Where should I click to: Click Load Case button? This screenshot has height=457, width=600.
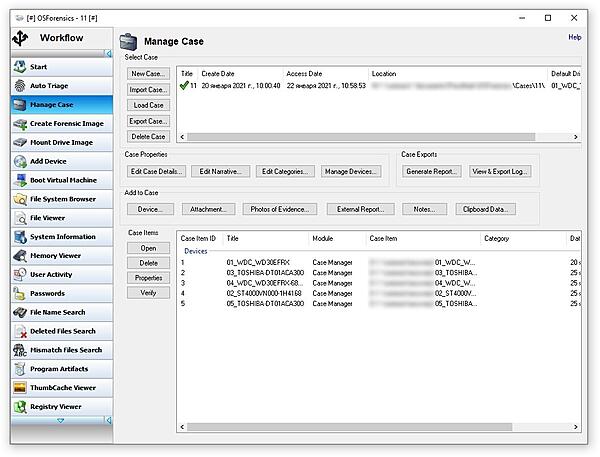click(148, 105)
